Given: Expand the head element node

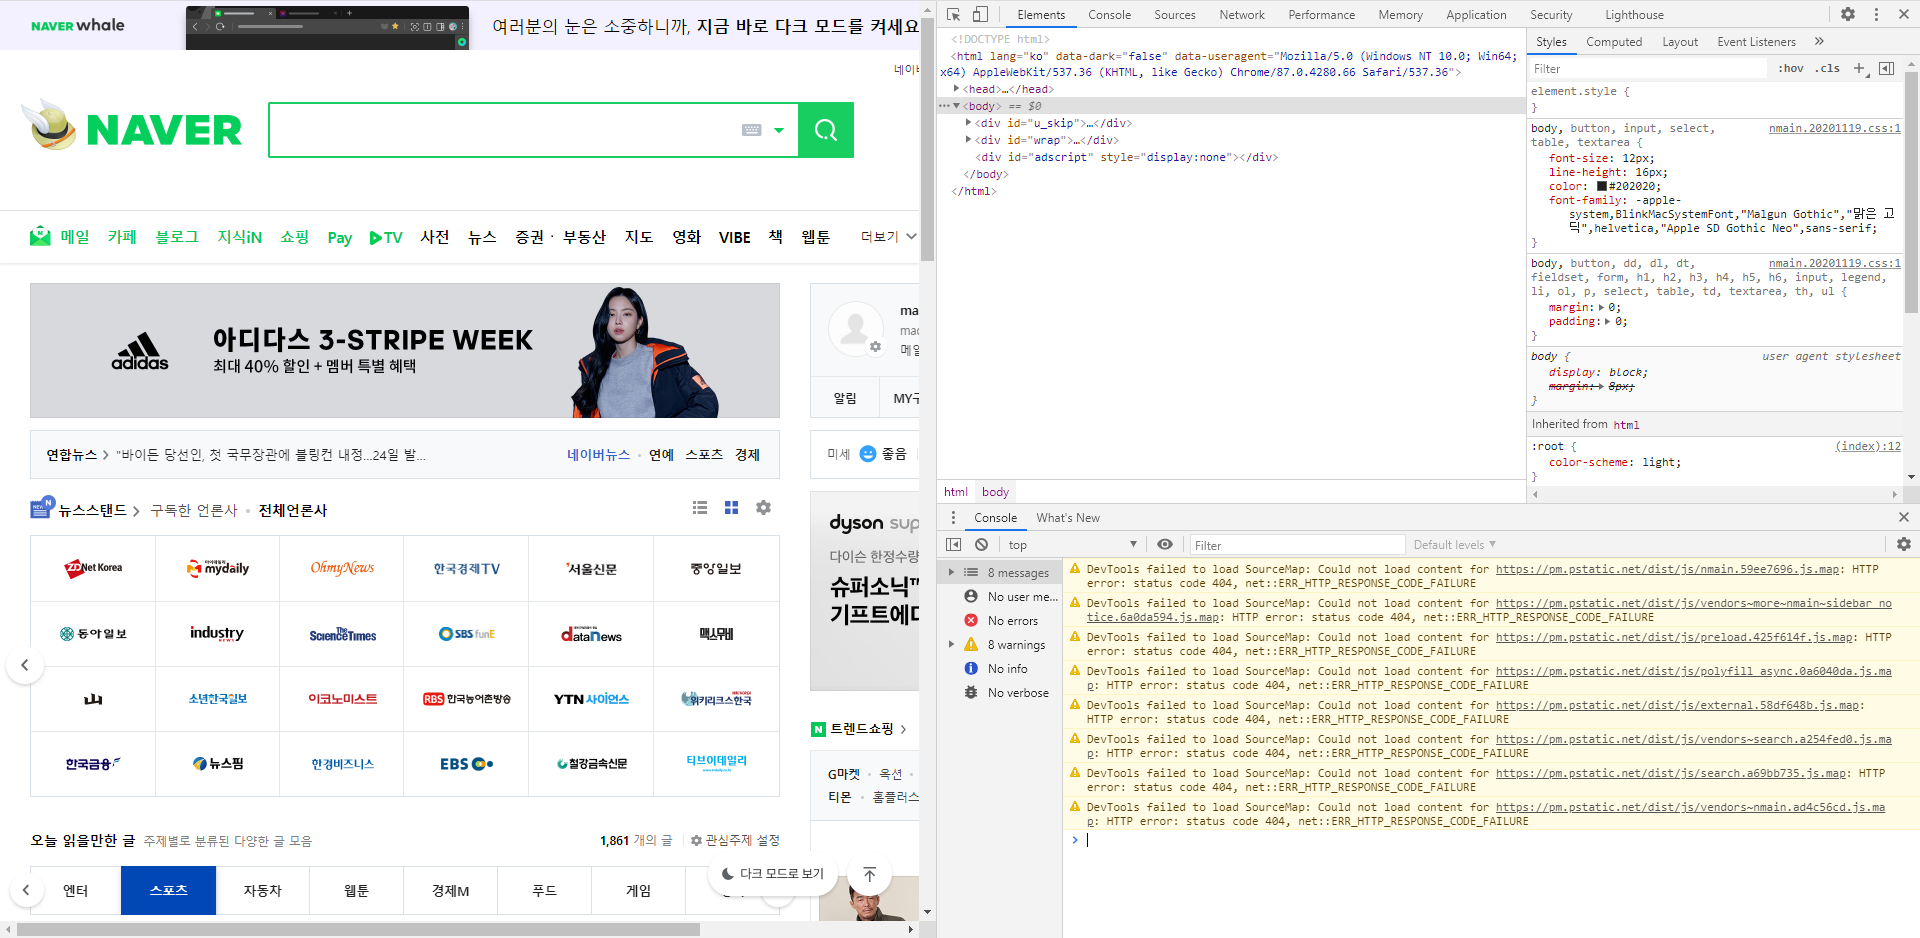Looking at the screenshot, I should [957, 89].
